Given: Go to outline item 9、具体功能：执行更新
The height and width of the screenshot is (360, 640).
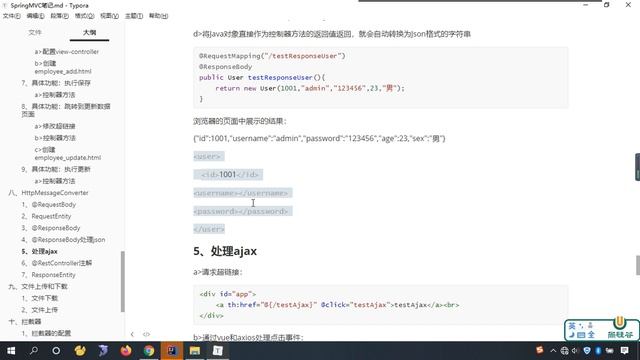Looking at the screenshot, I should click(x=56, y=169).
